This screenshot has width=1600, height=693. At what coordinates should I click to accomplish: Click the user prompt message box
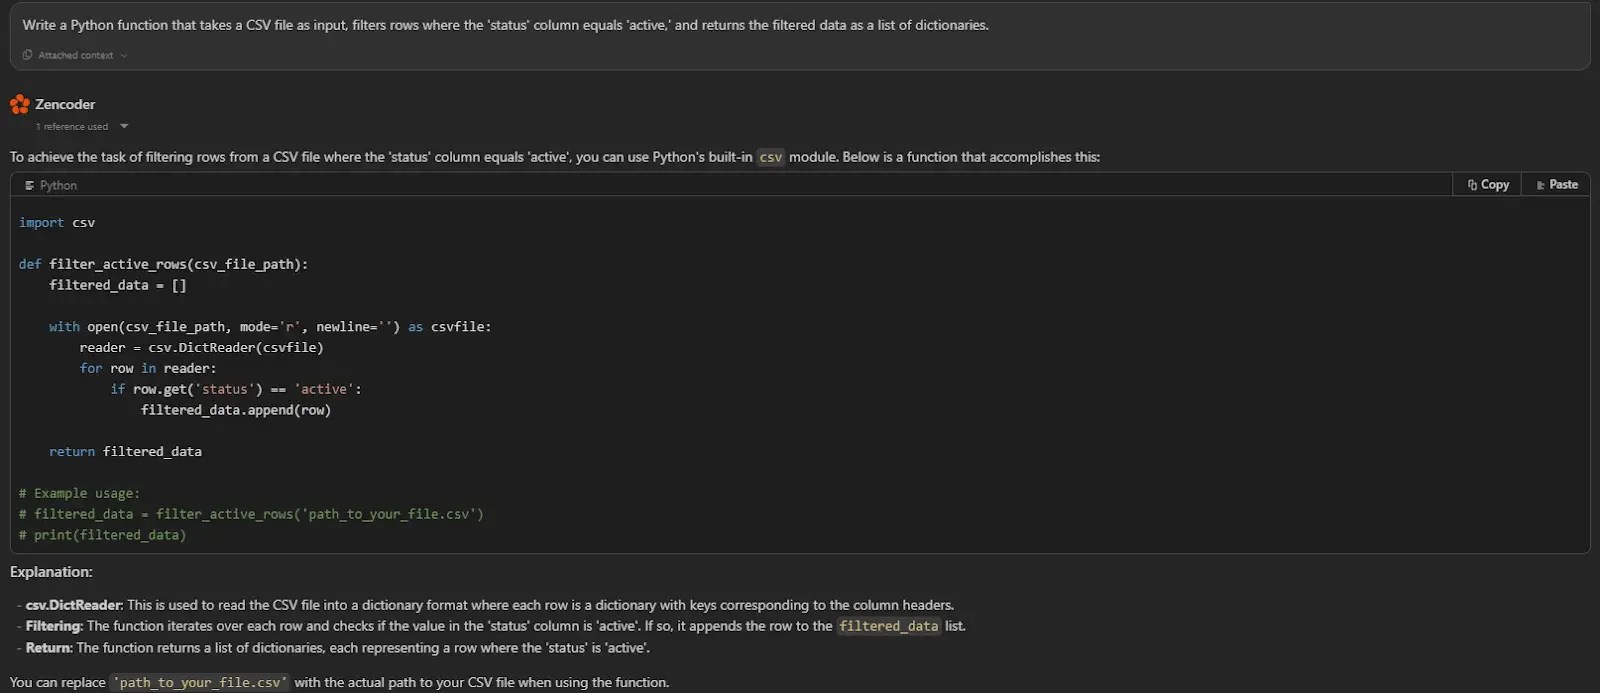click(800, 37)
